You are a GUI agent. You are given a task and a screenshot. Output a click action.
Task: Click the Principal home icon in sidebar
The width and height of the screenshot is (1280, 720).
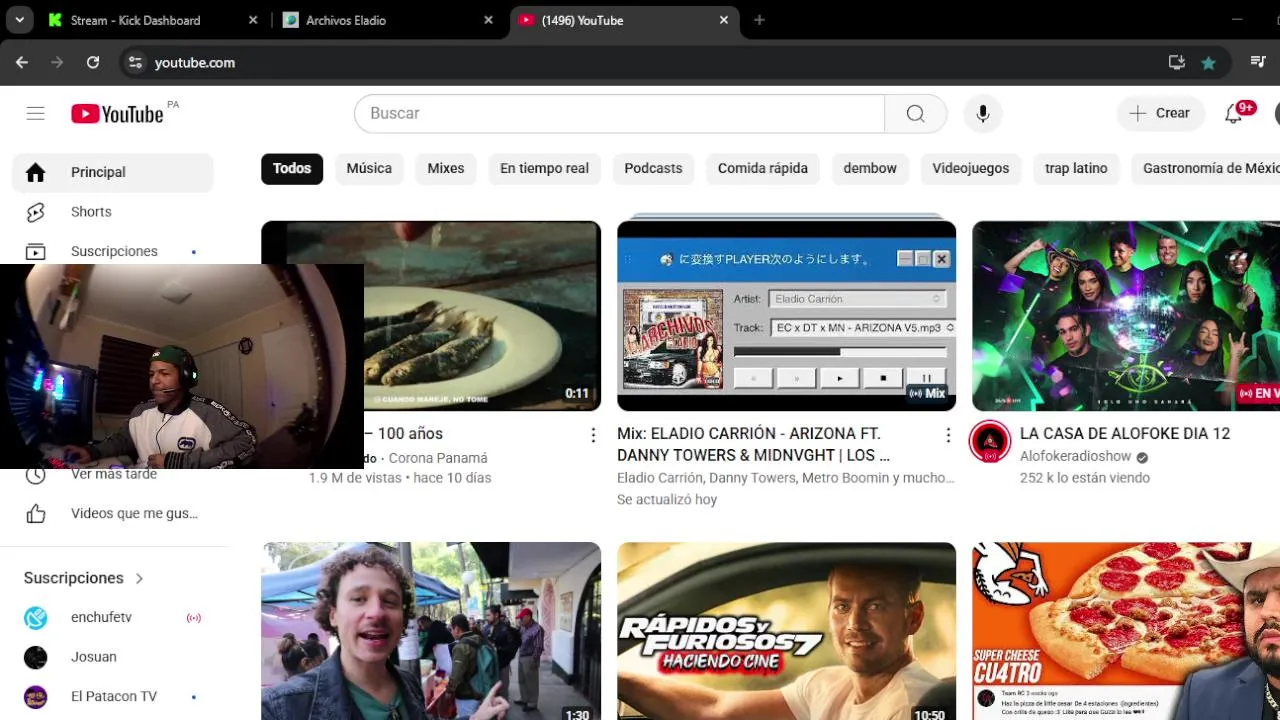click(36, 172)
